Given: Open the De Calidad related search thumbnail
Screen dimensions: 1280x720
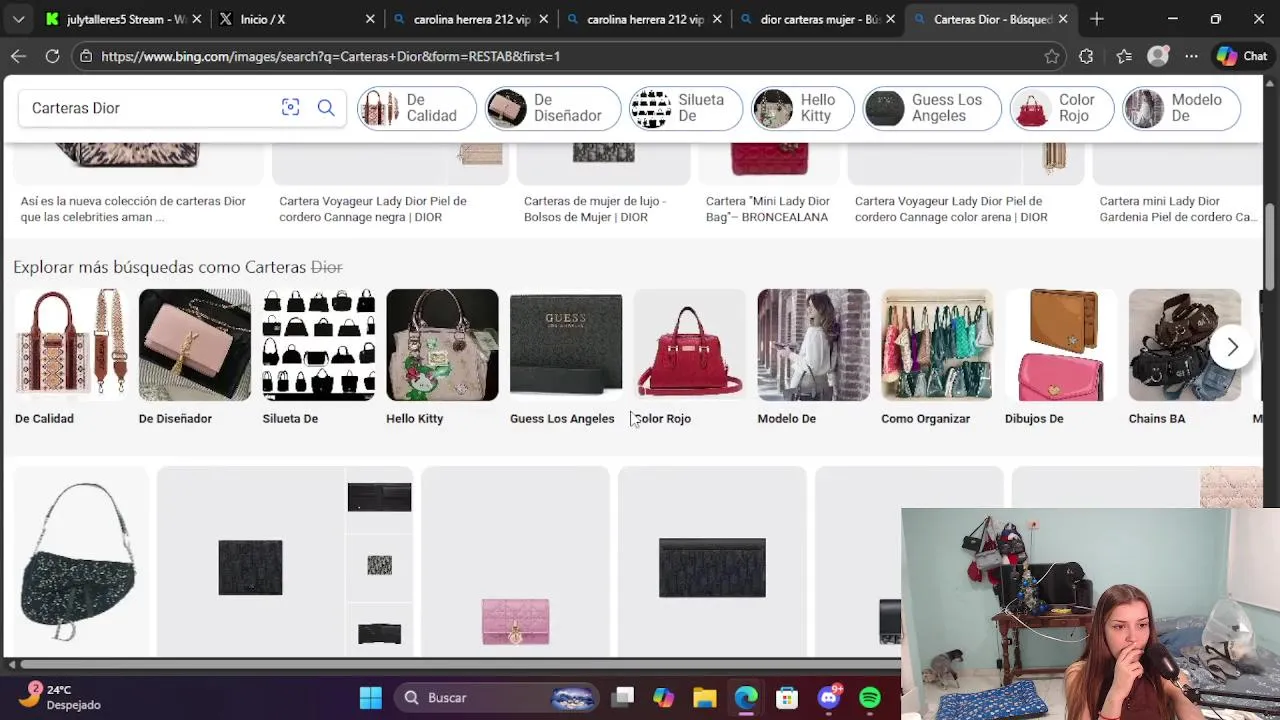Looking at the screenshot, I should (x=71, y=345).
